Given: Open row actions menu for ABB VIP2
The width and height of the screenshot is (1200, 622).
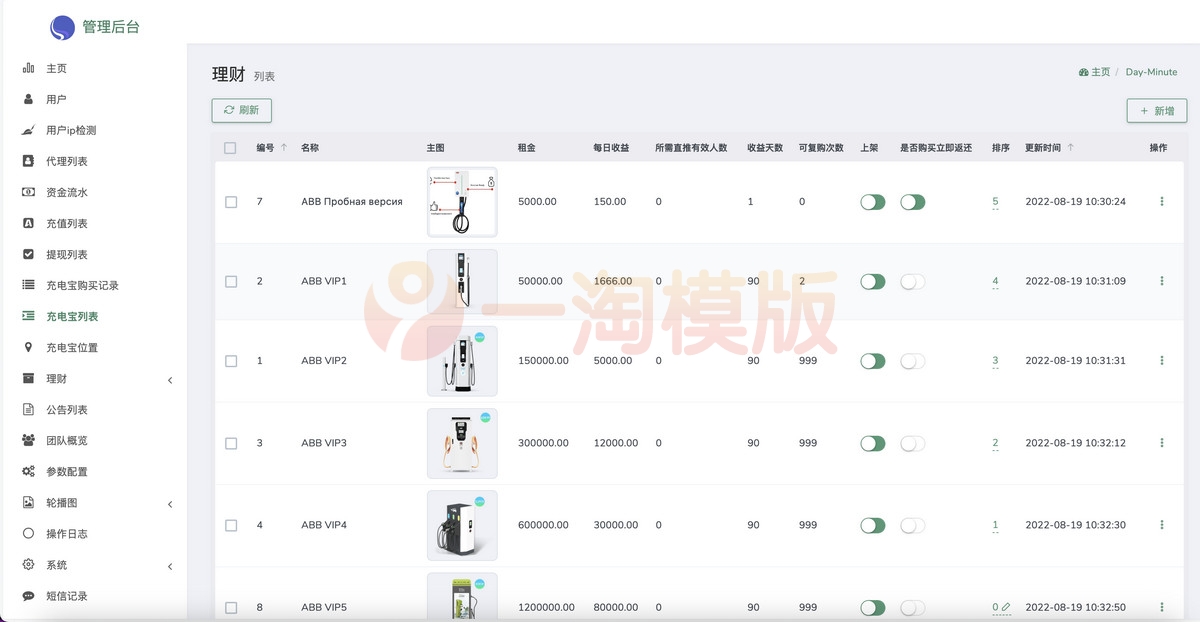Looking at the screenshot, I should (1162, 361).
